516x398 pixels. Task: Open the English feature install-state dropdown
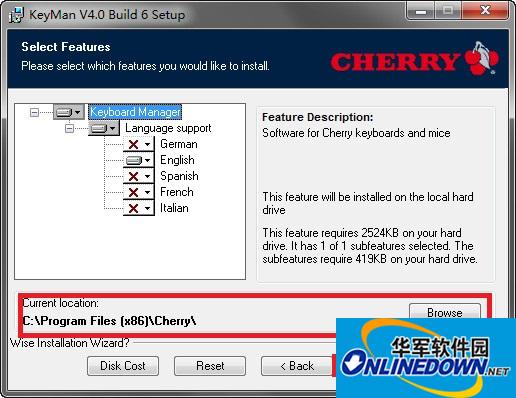point(139,160)
